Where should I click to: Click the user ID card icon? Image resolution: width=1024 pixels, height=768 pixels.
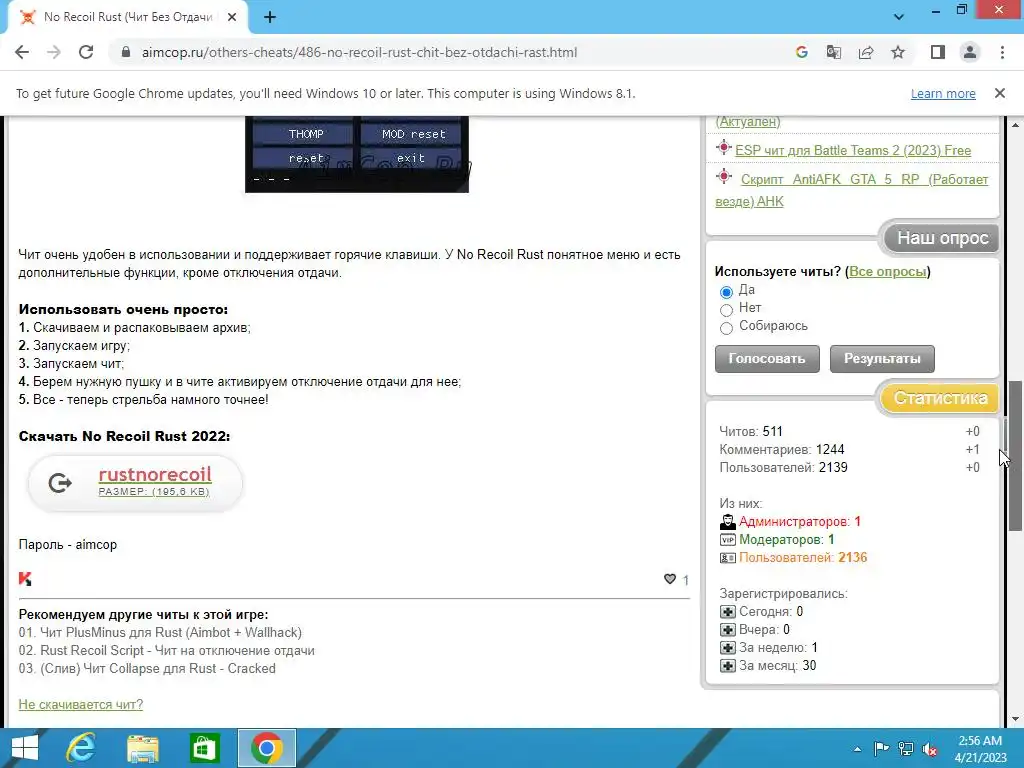728,558
